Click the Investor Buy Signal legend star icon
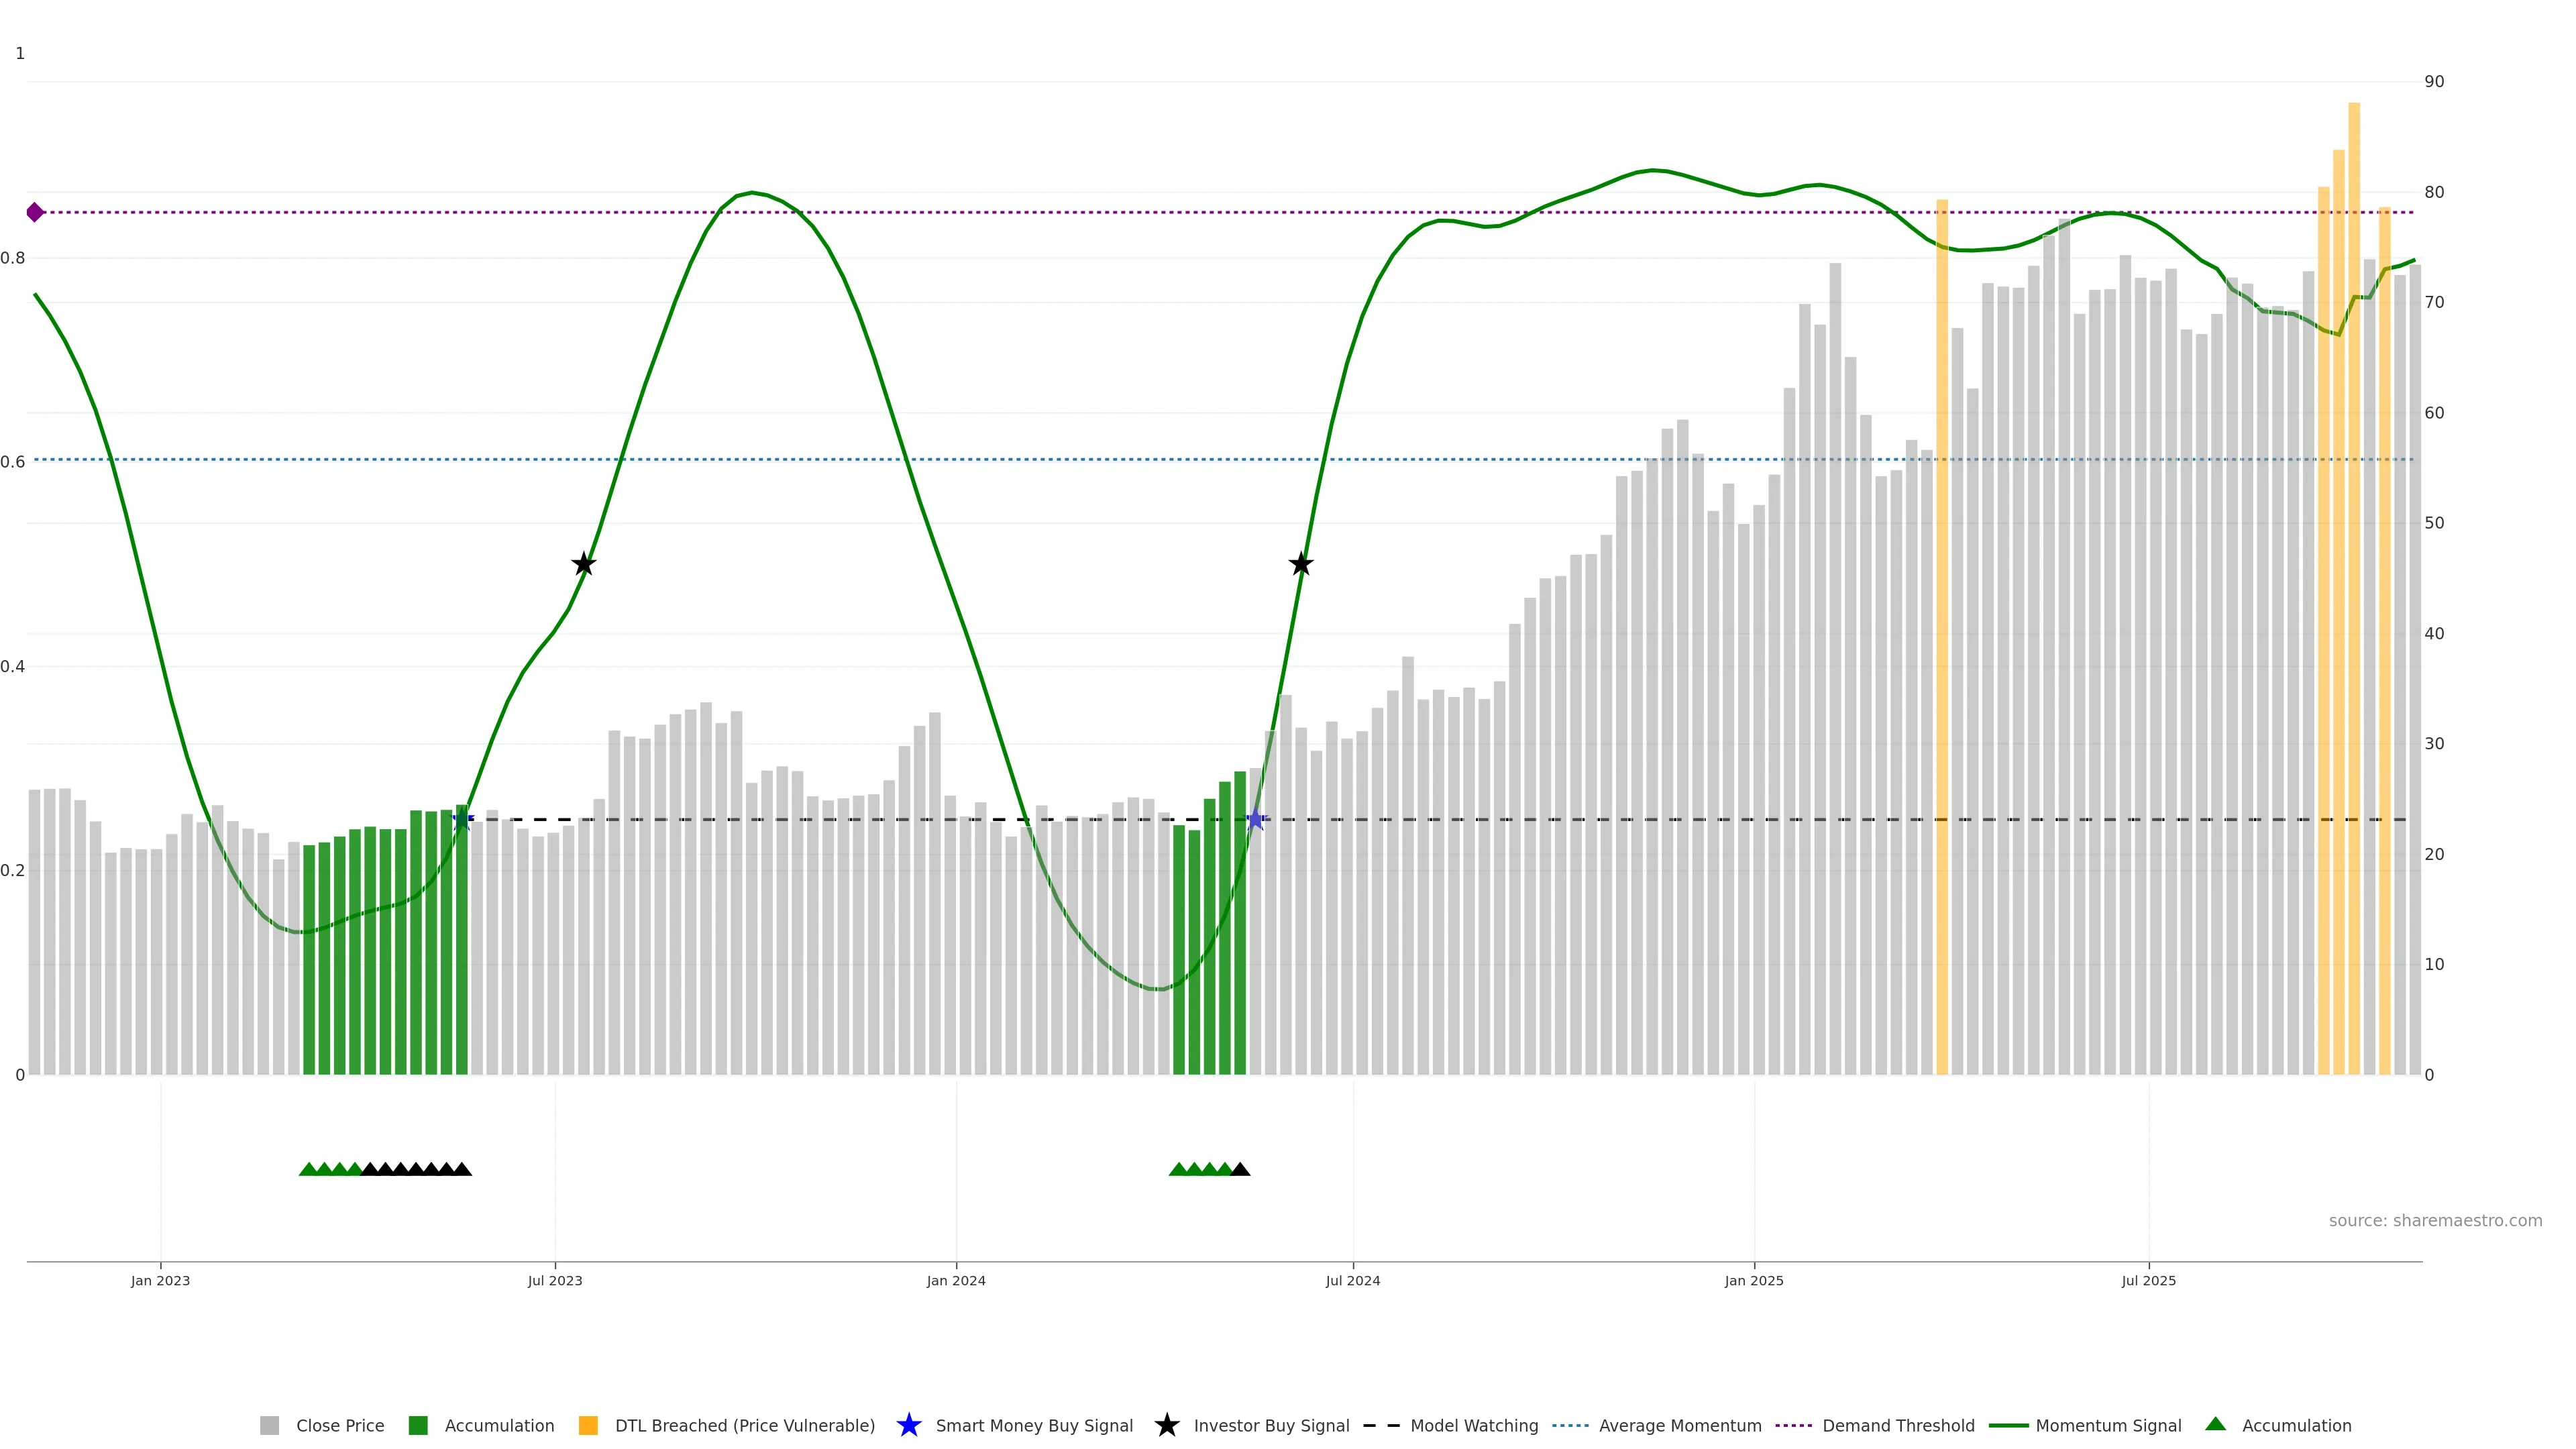 [x=1166, y=1425]
